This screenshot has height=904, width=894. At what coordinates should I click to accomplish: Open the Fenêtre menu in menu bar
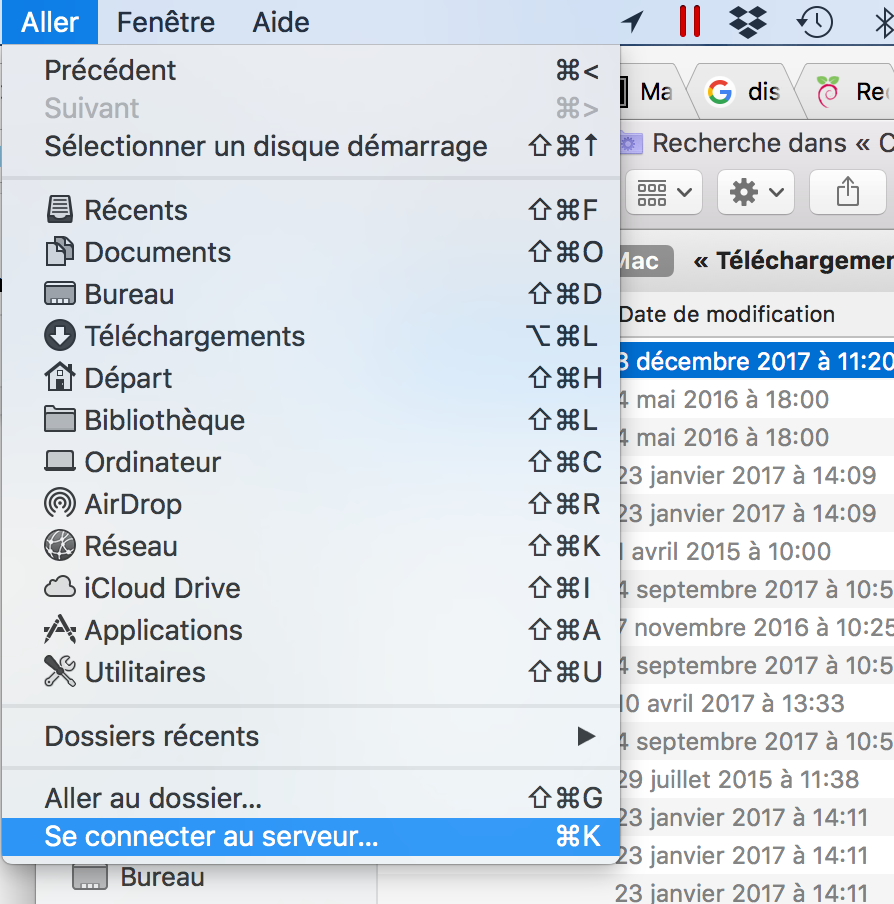(165, 22)
